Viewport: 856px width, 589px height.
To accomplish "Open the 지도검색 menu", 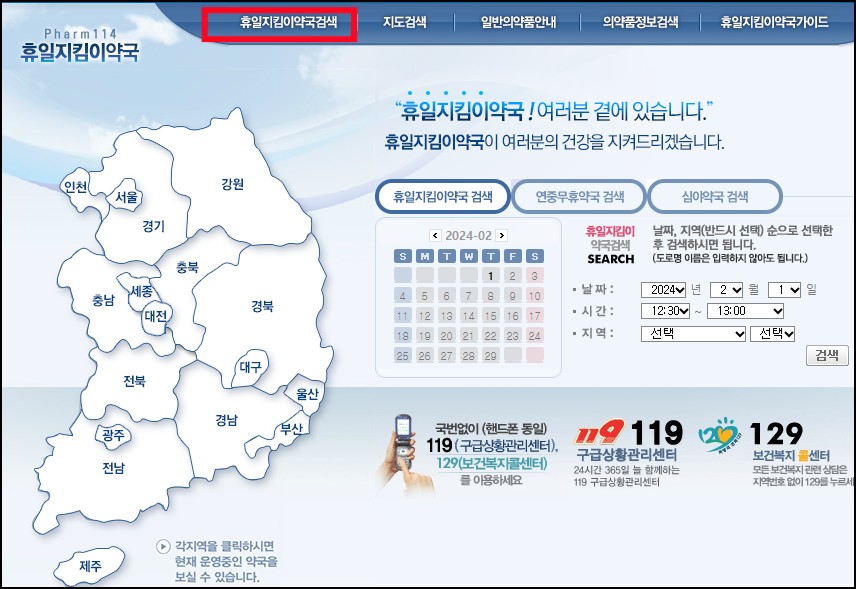I will coord(408,20).
